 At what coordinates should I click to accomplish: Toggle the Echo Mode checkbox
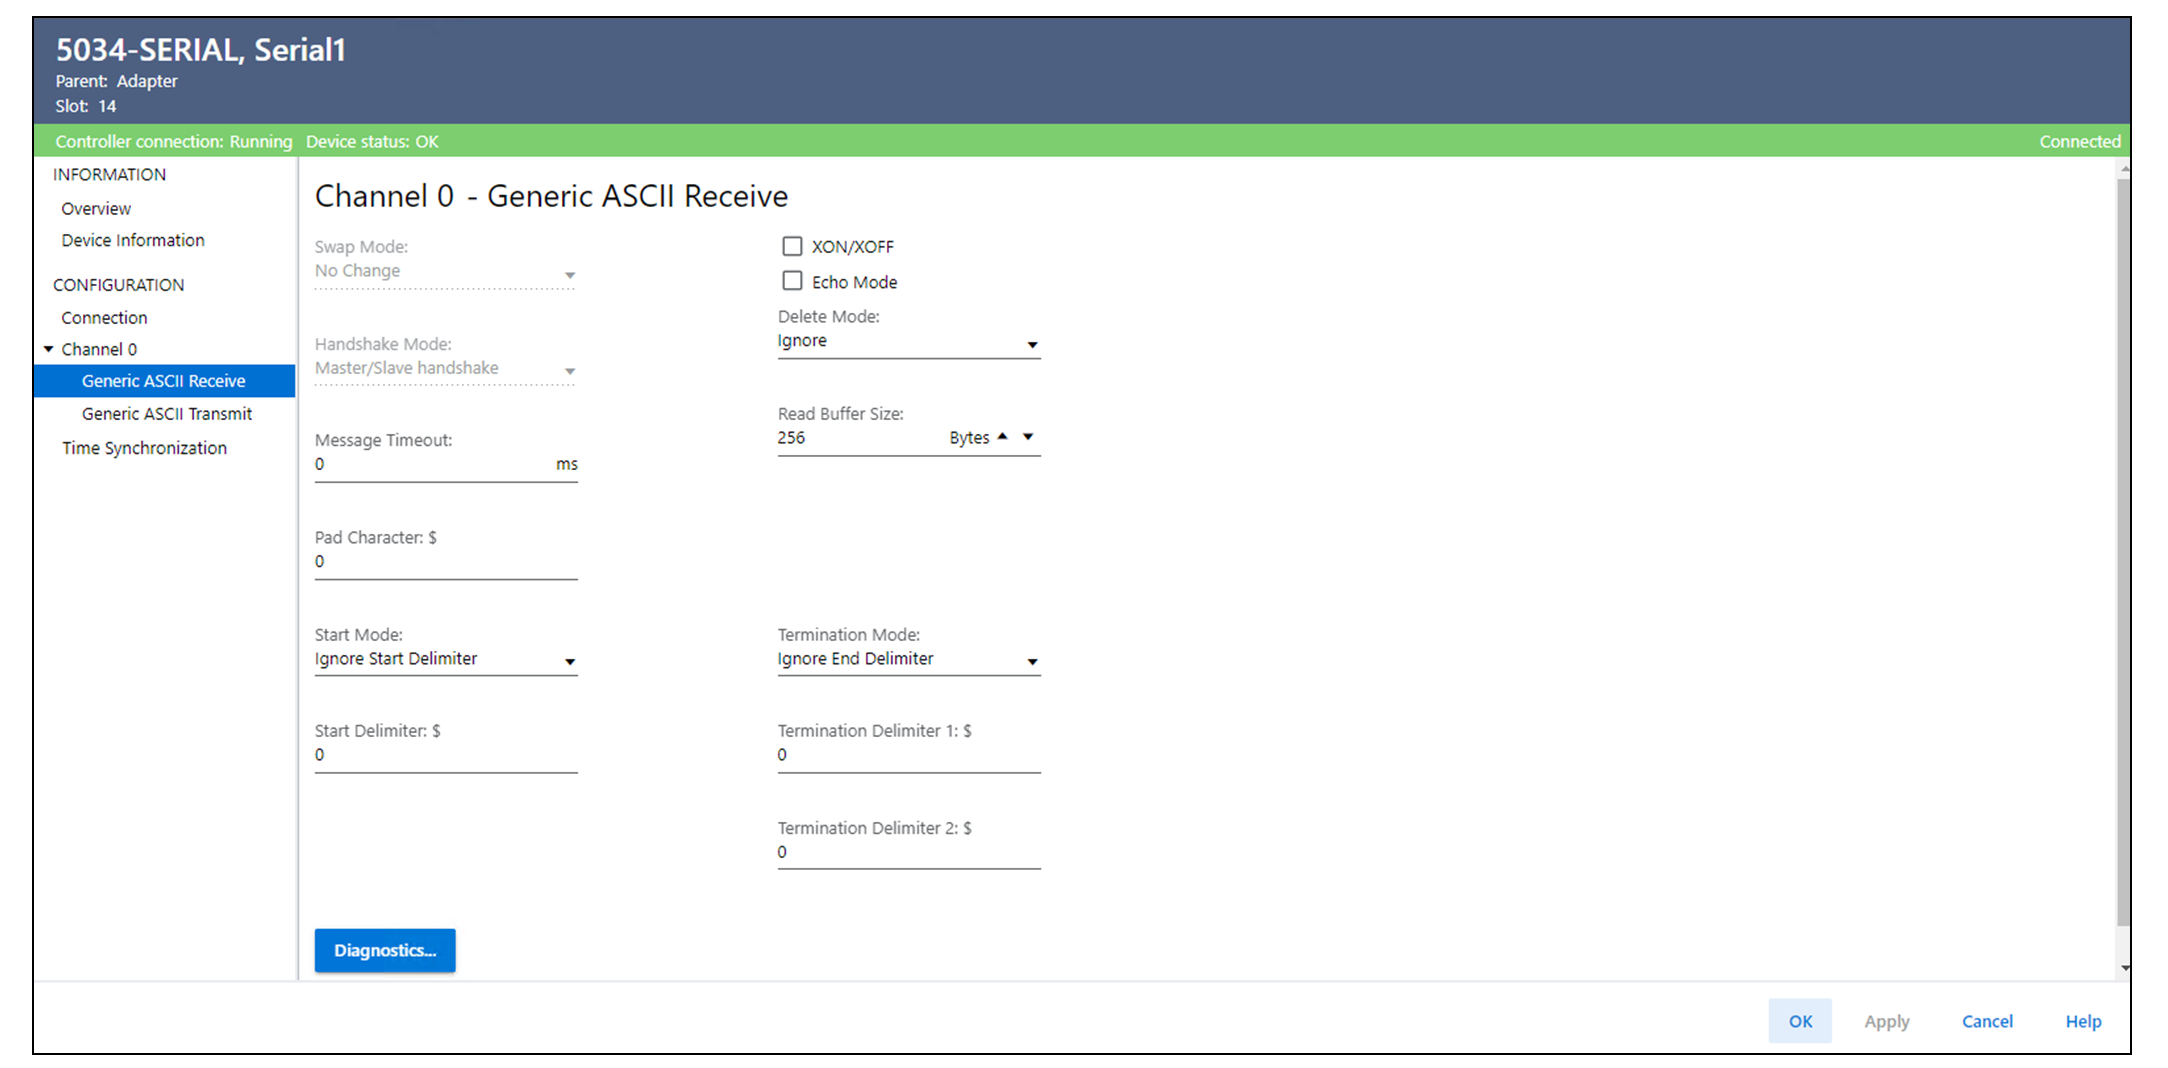point(792,281)
